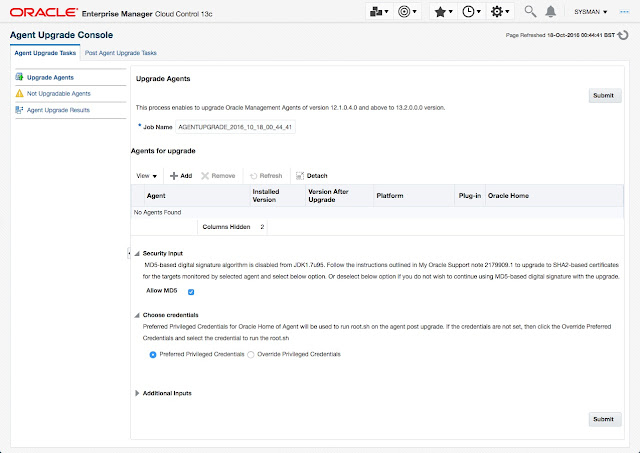Refresh the page using the circular arrow
Screen dimensions: 640x453
(x=623, y=35)
